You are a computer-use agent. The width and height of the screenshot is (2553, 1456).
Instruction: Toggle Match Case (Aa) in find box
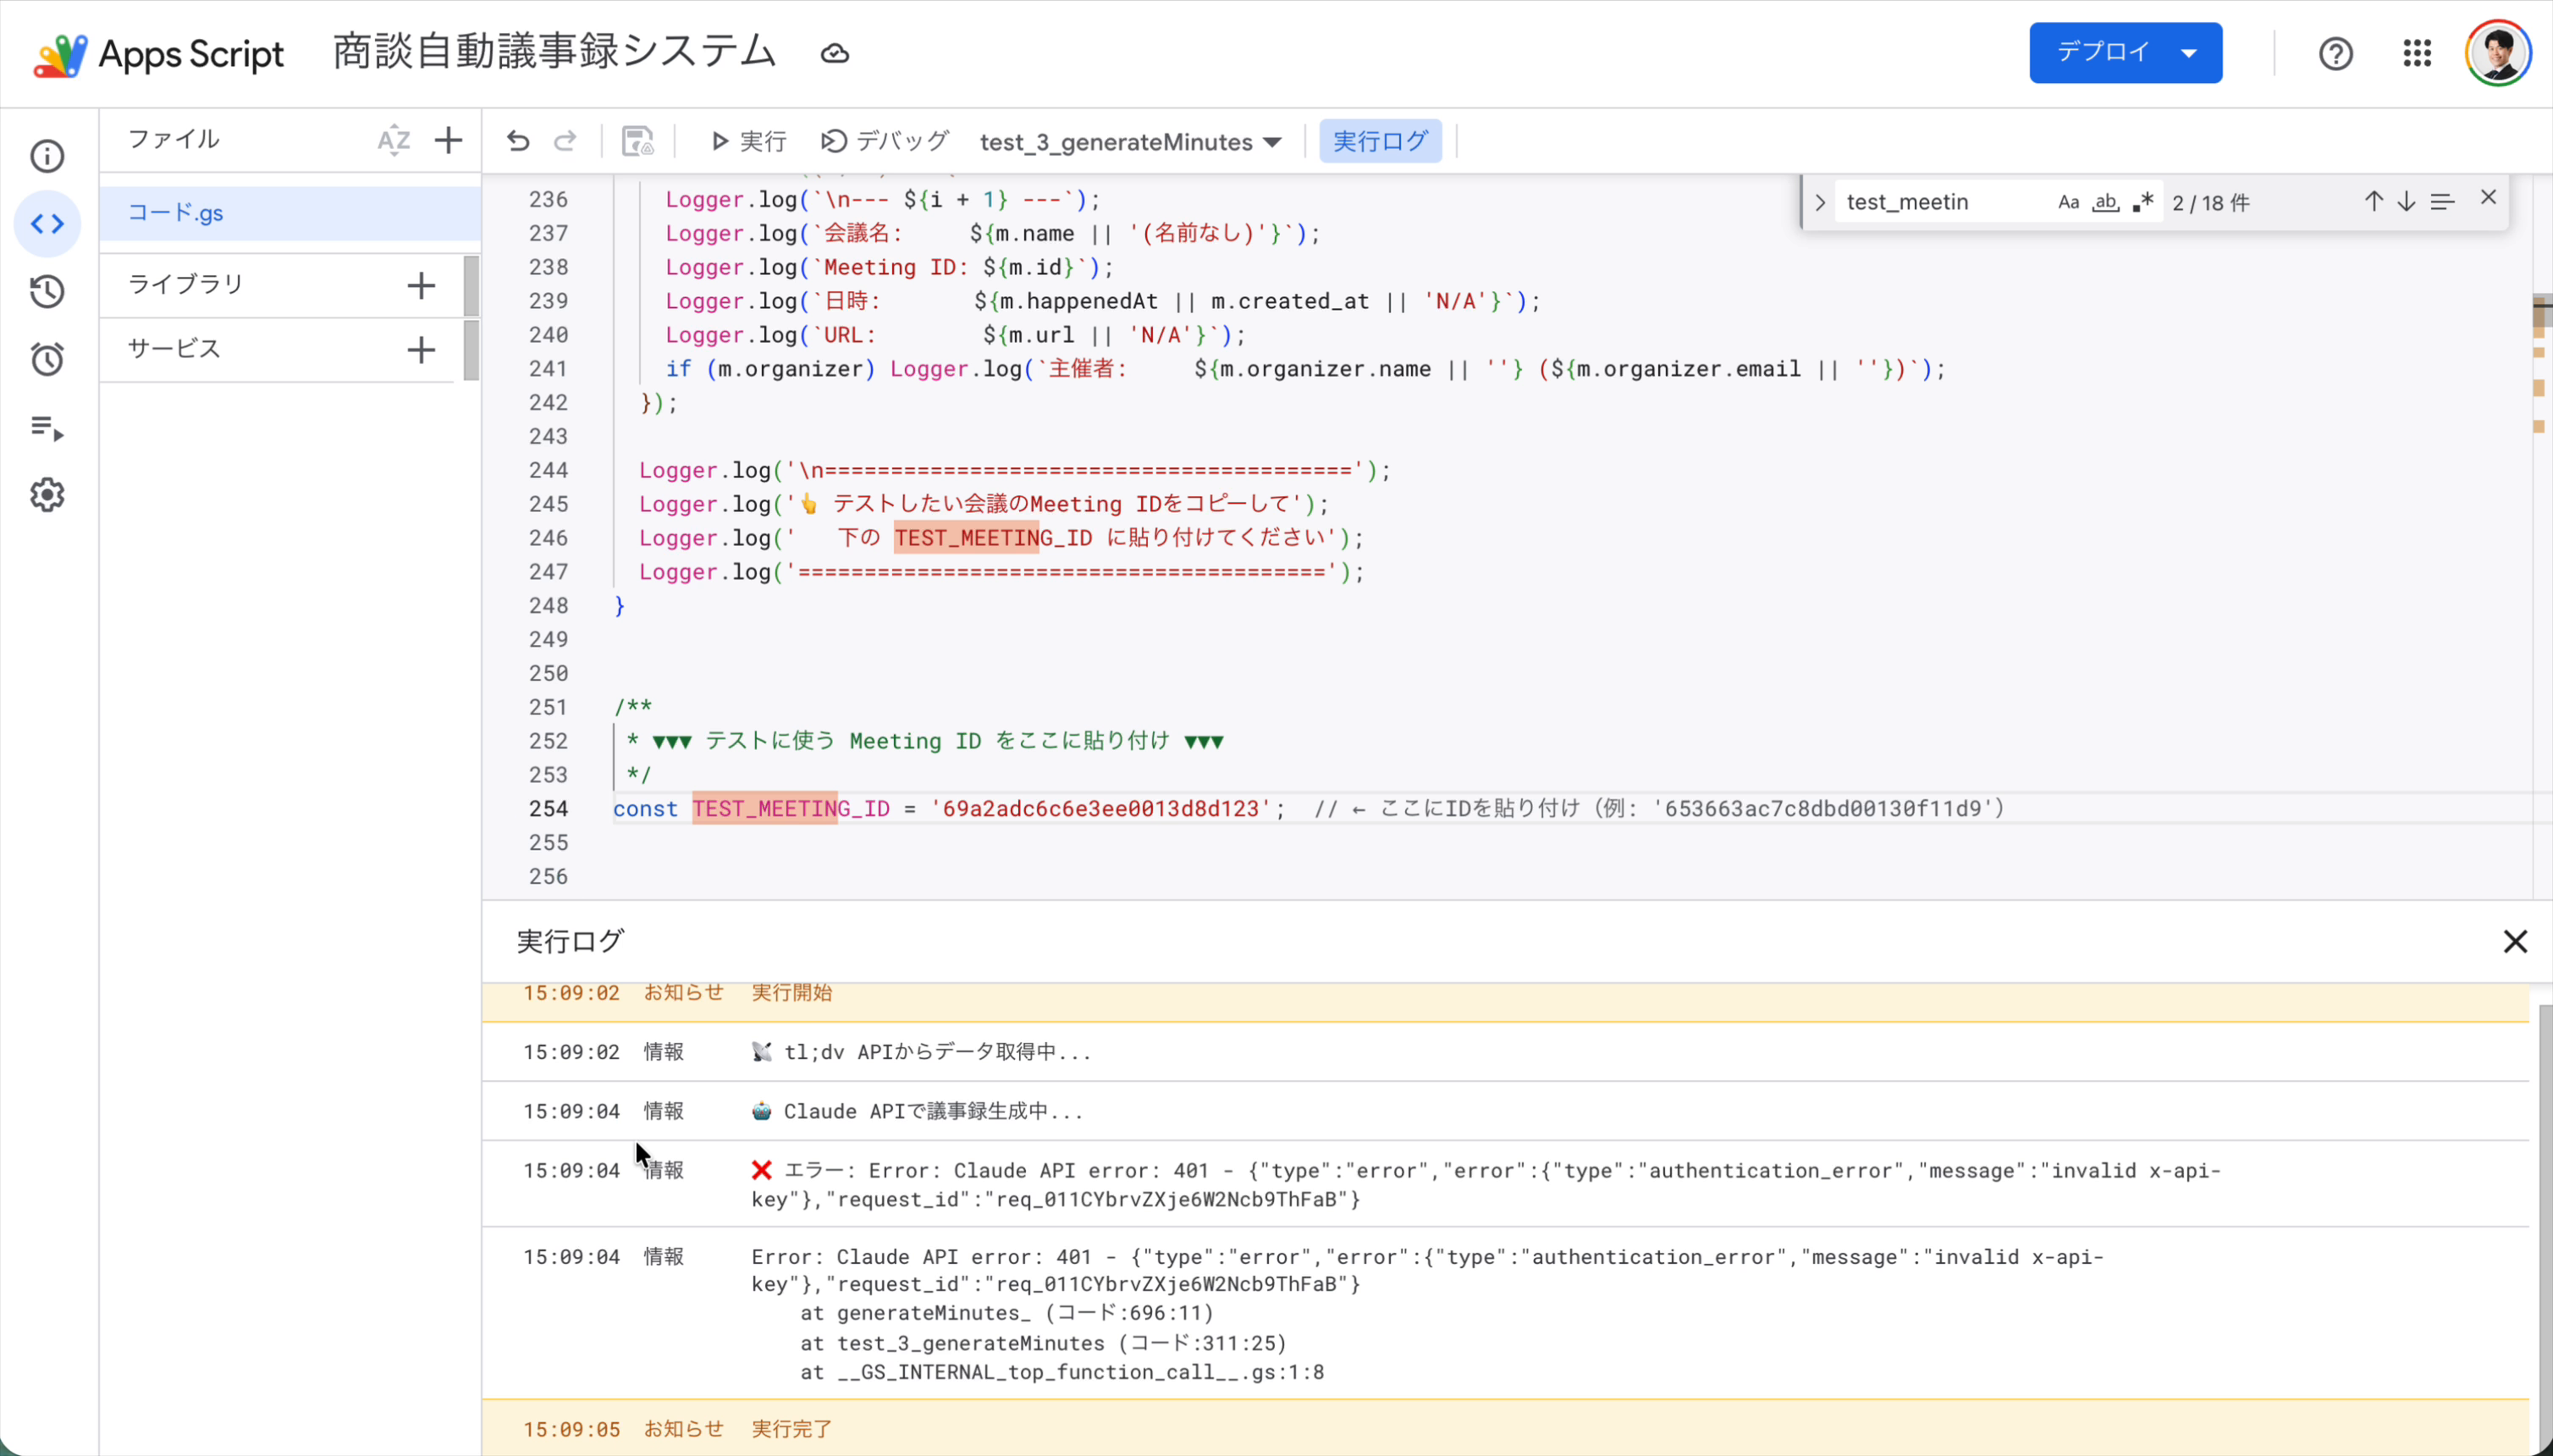coord(2068,203)
